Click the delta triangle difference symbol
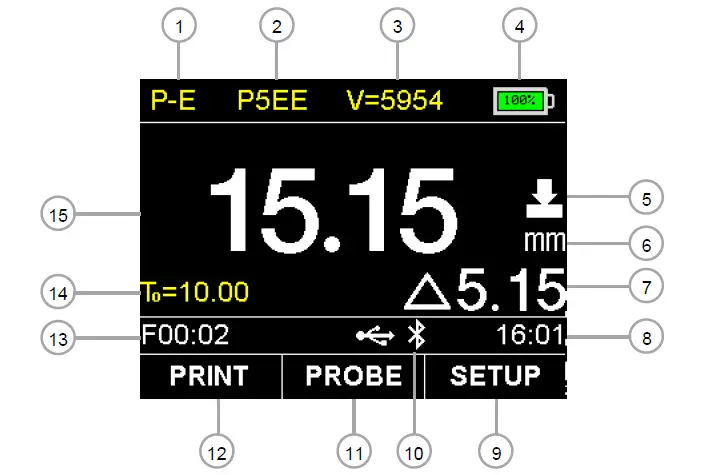The height and width of the screenshot is (475, 709). 428,292
